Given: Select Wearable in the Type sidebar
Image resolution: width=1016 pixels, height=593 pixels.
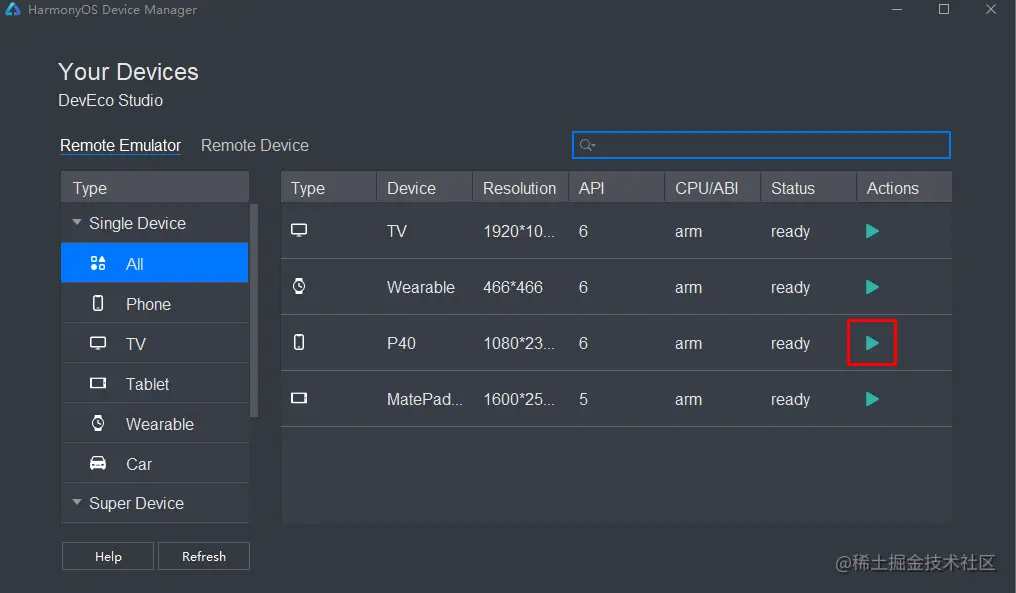Looking at the screenshot, I should [x=159, y=424].
